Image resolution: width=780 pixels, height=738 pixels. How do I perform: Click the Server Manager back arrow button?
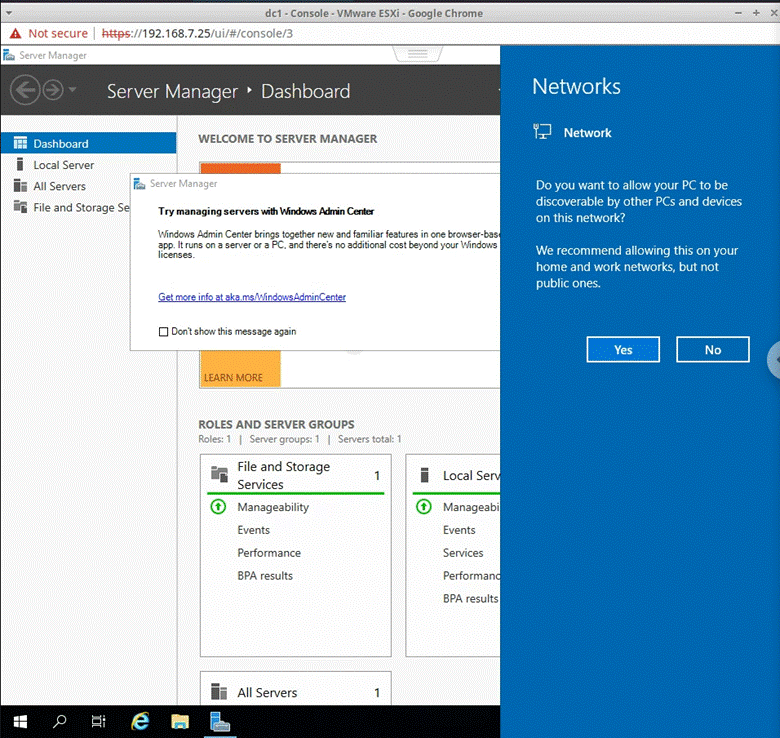(x=24, y=90)
